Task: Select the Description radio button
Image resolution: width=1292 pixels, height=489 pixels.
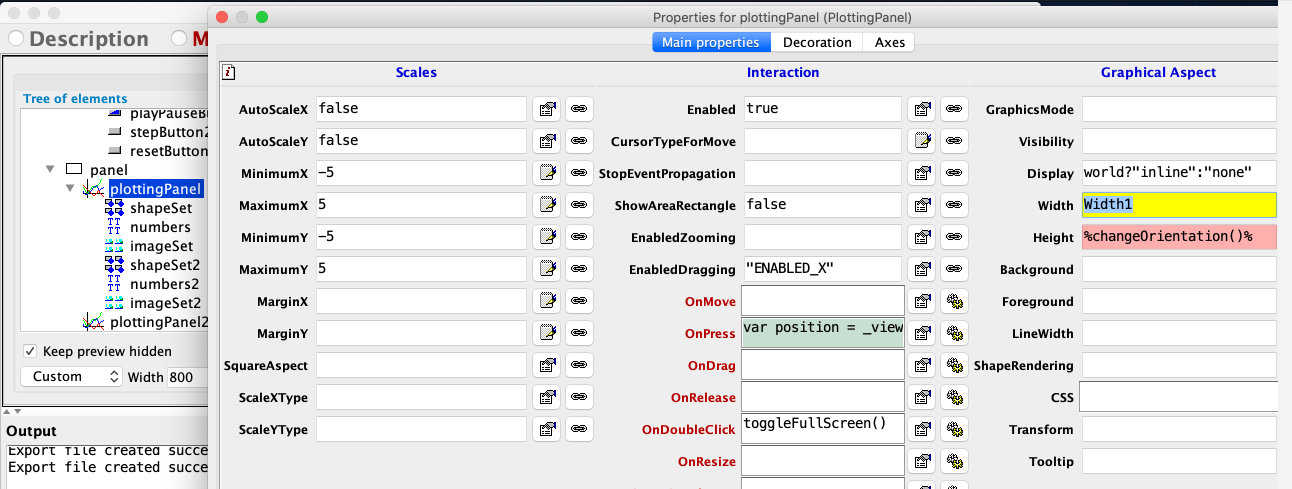Action: click(x=17, y=39)
